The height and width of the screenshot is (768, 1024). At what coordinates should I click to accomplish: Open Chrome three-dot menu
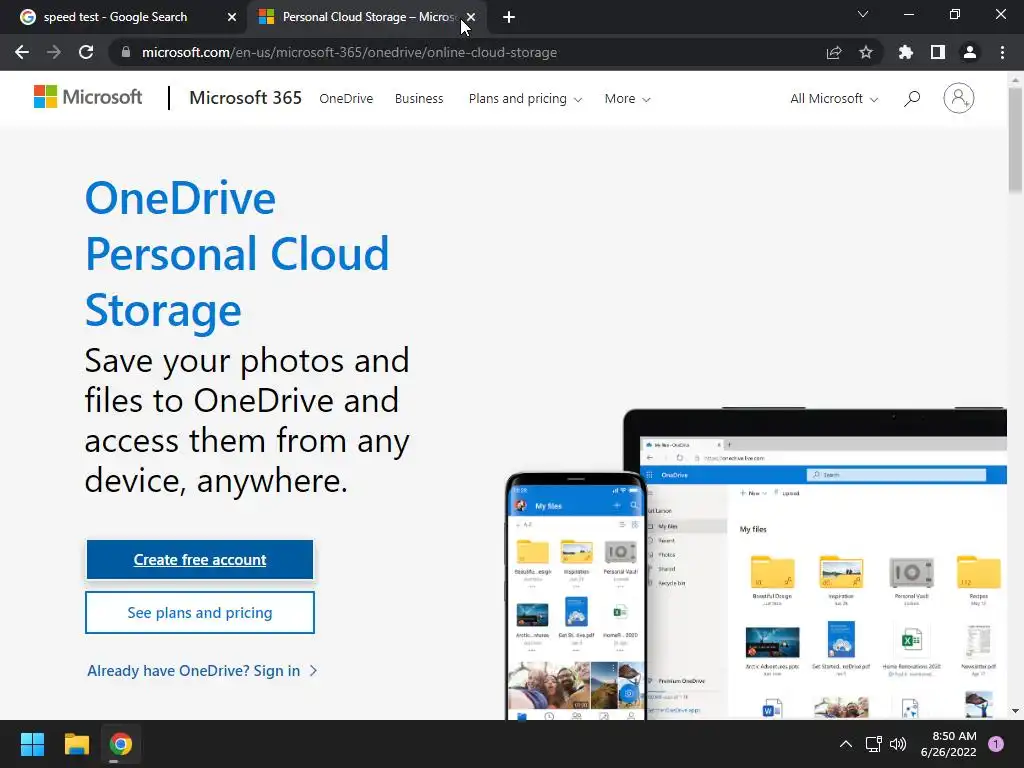coord(1002,52)
